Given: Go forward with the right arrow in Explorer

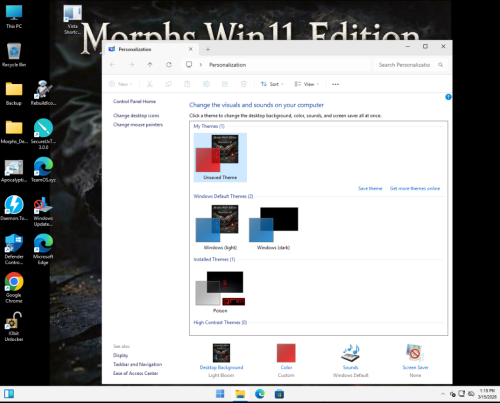Looking at the screenshot, I should point(131,65).
